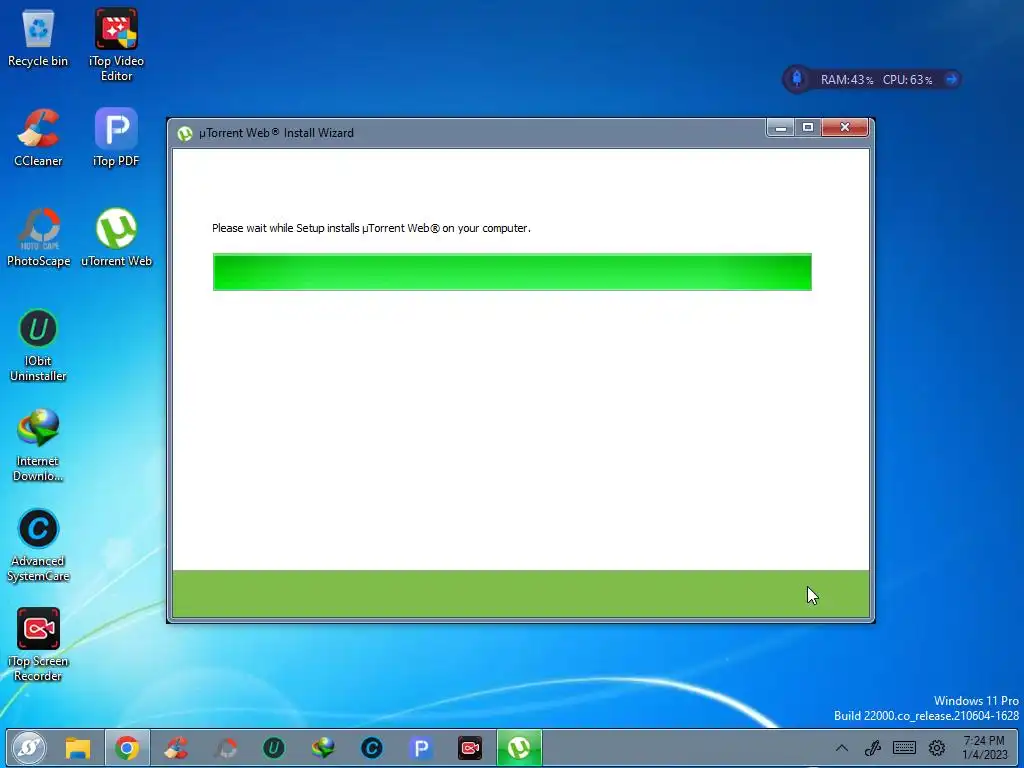The height and width of the screenshot is (768, 1024).
Task: Click the µTorrent logo in wizard title bar
Action: (185, 133)
